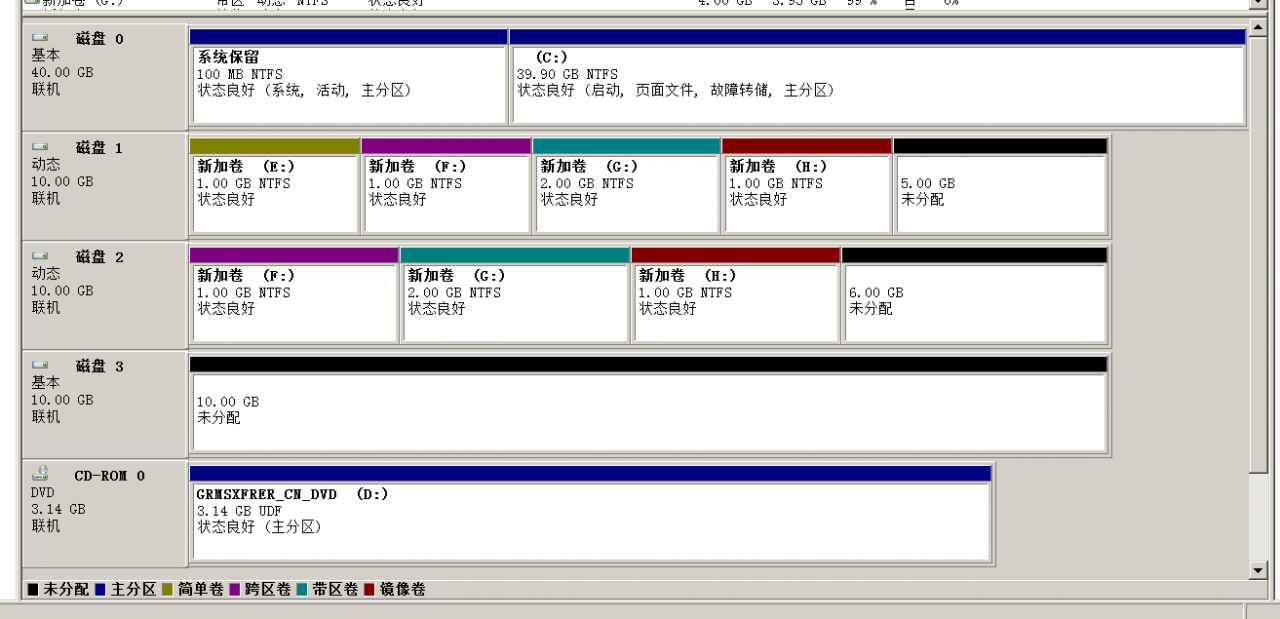The image size is (1280, 619).
Task: Click the volume list scroll down arrow
Action: 1259,3
